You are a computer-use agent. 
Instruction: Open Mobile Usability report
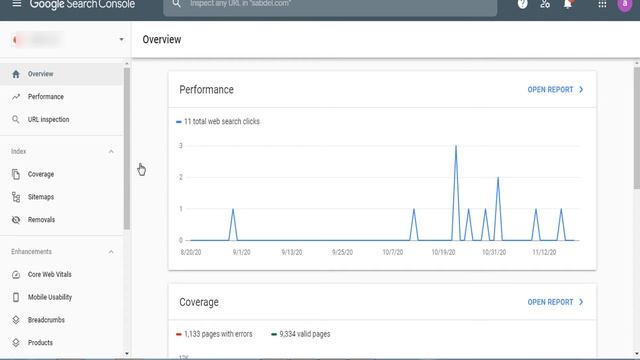[61, 297]
